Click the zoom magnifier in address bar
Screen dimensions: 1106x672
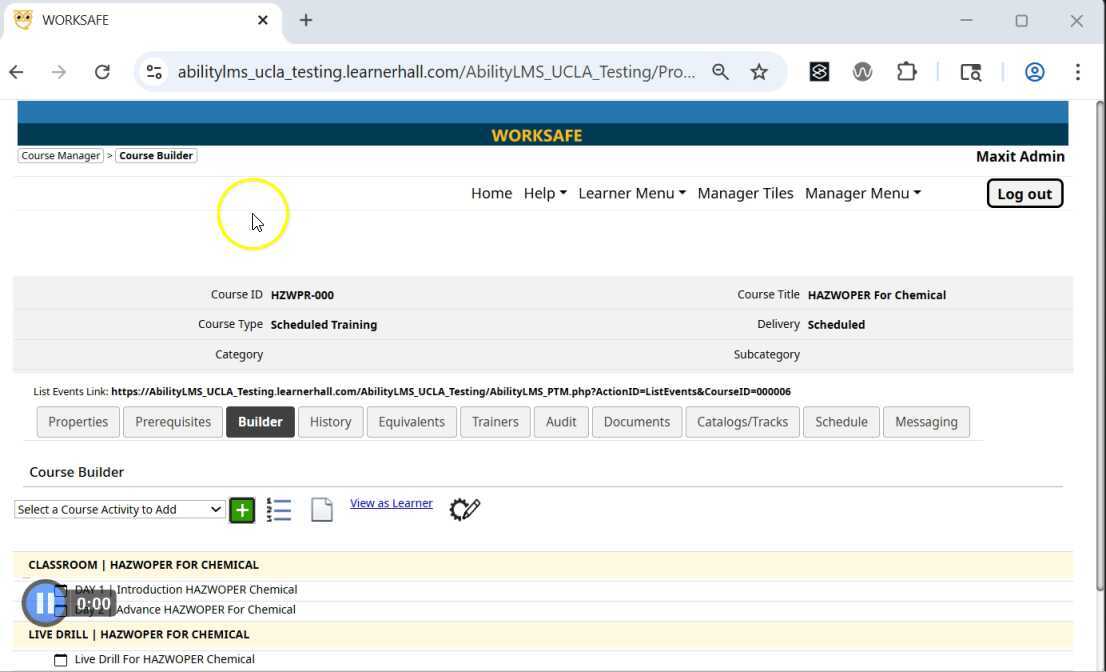tap(720, 72)
